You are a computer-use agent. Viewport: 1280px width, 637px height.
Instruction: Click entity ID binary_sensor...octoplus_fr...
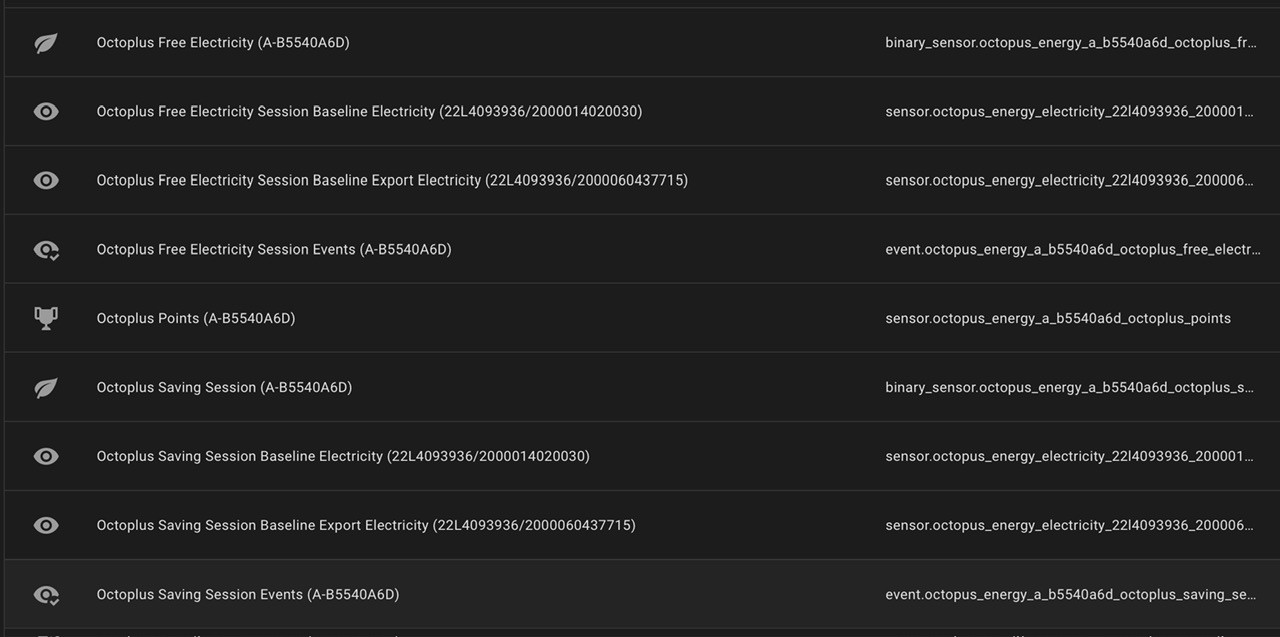click(1071, 43)
